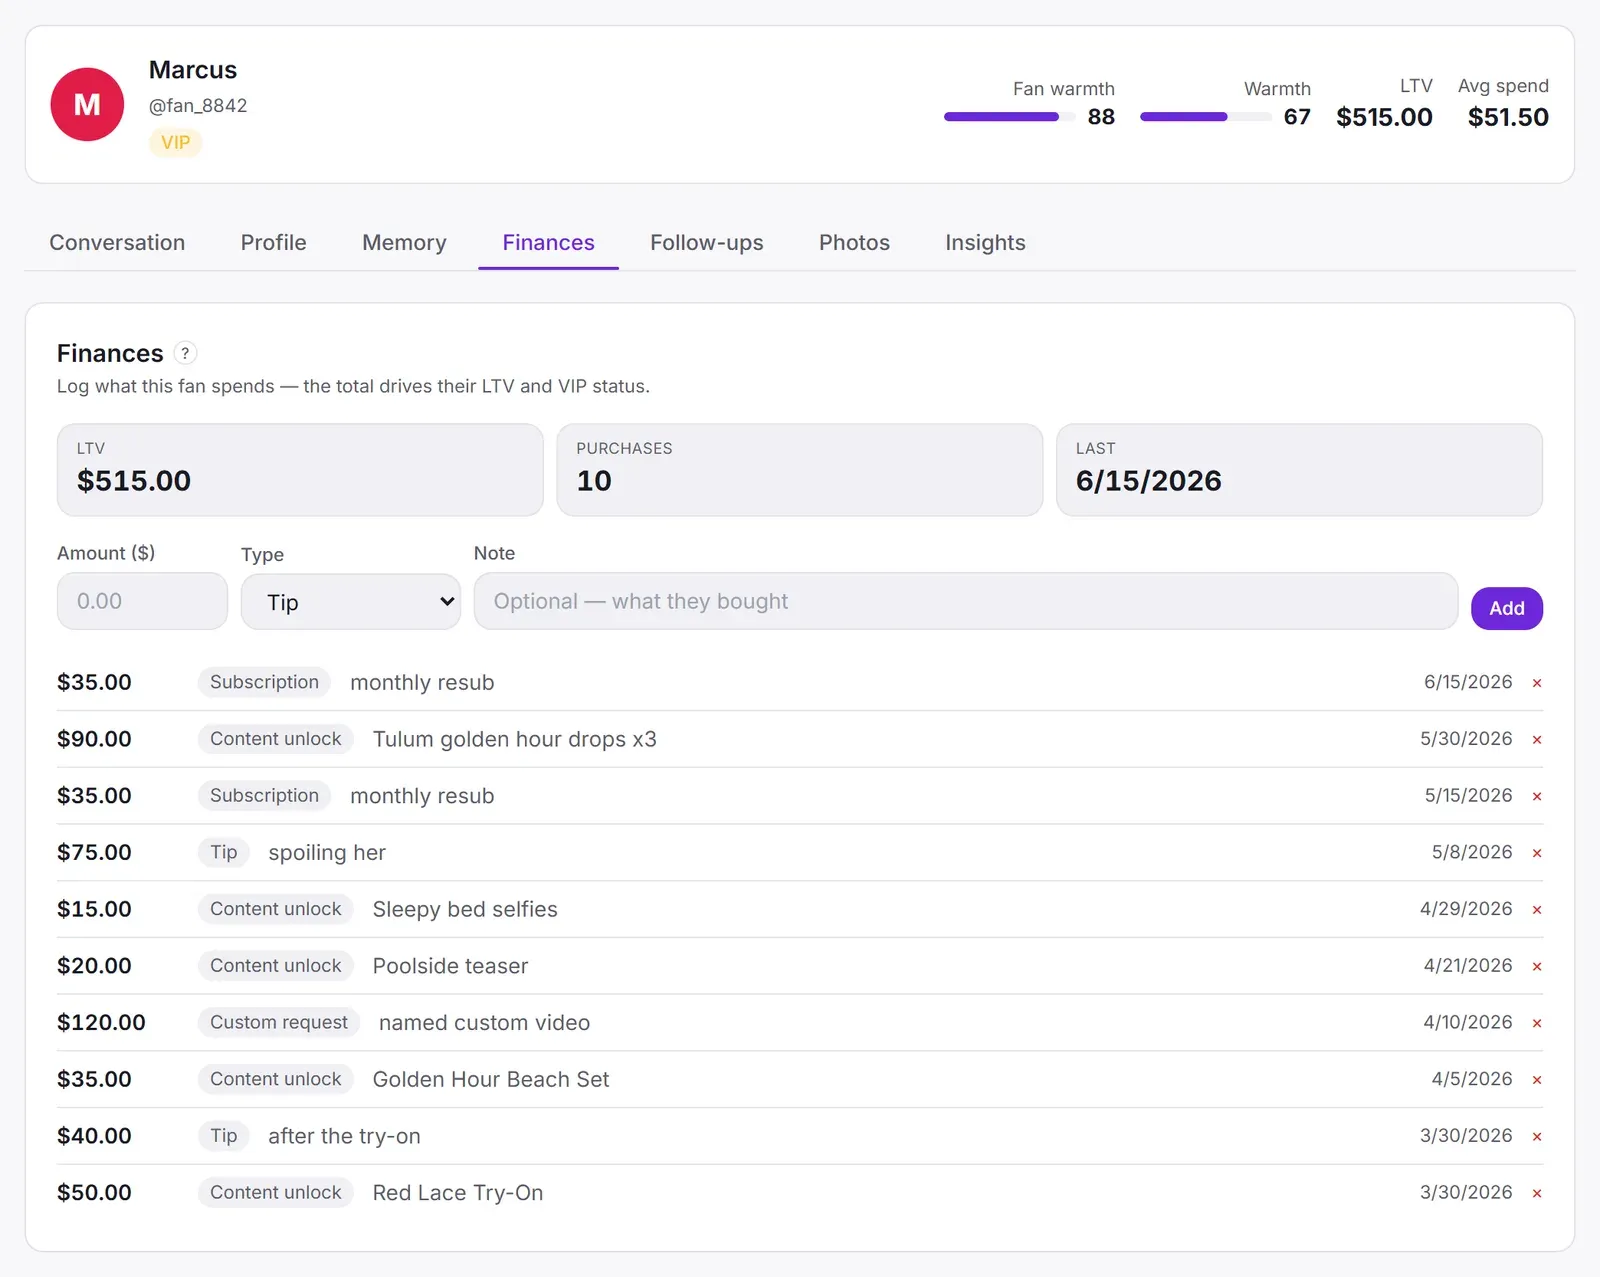Open the Finances help question mark

[185, 353]
